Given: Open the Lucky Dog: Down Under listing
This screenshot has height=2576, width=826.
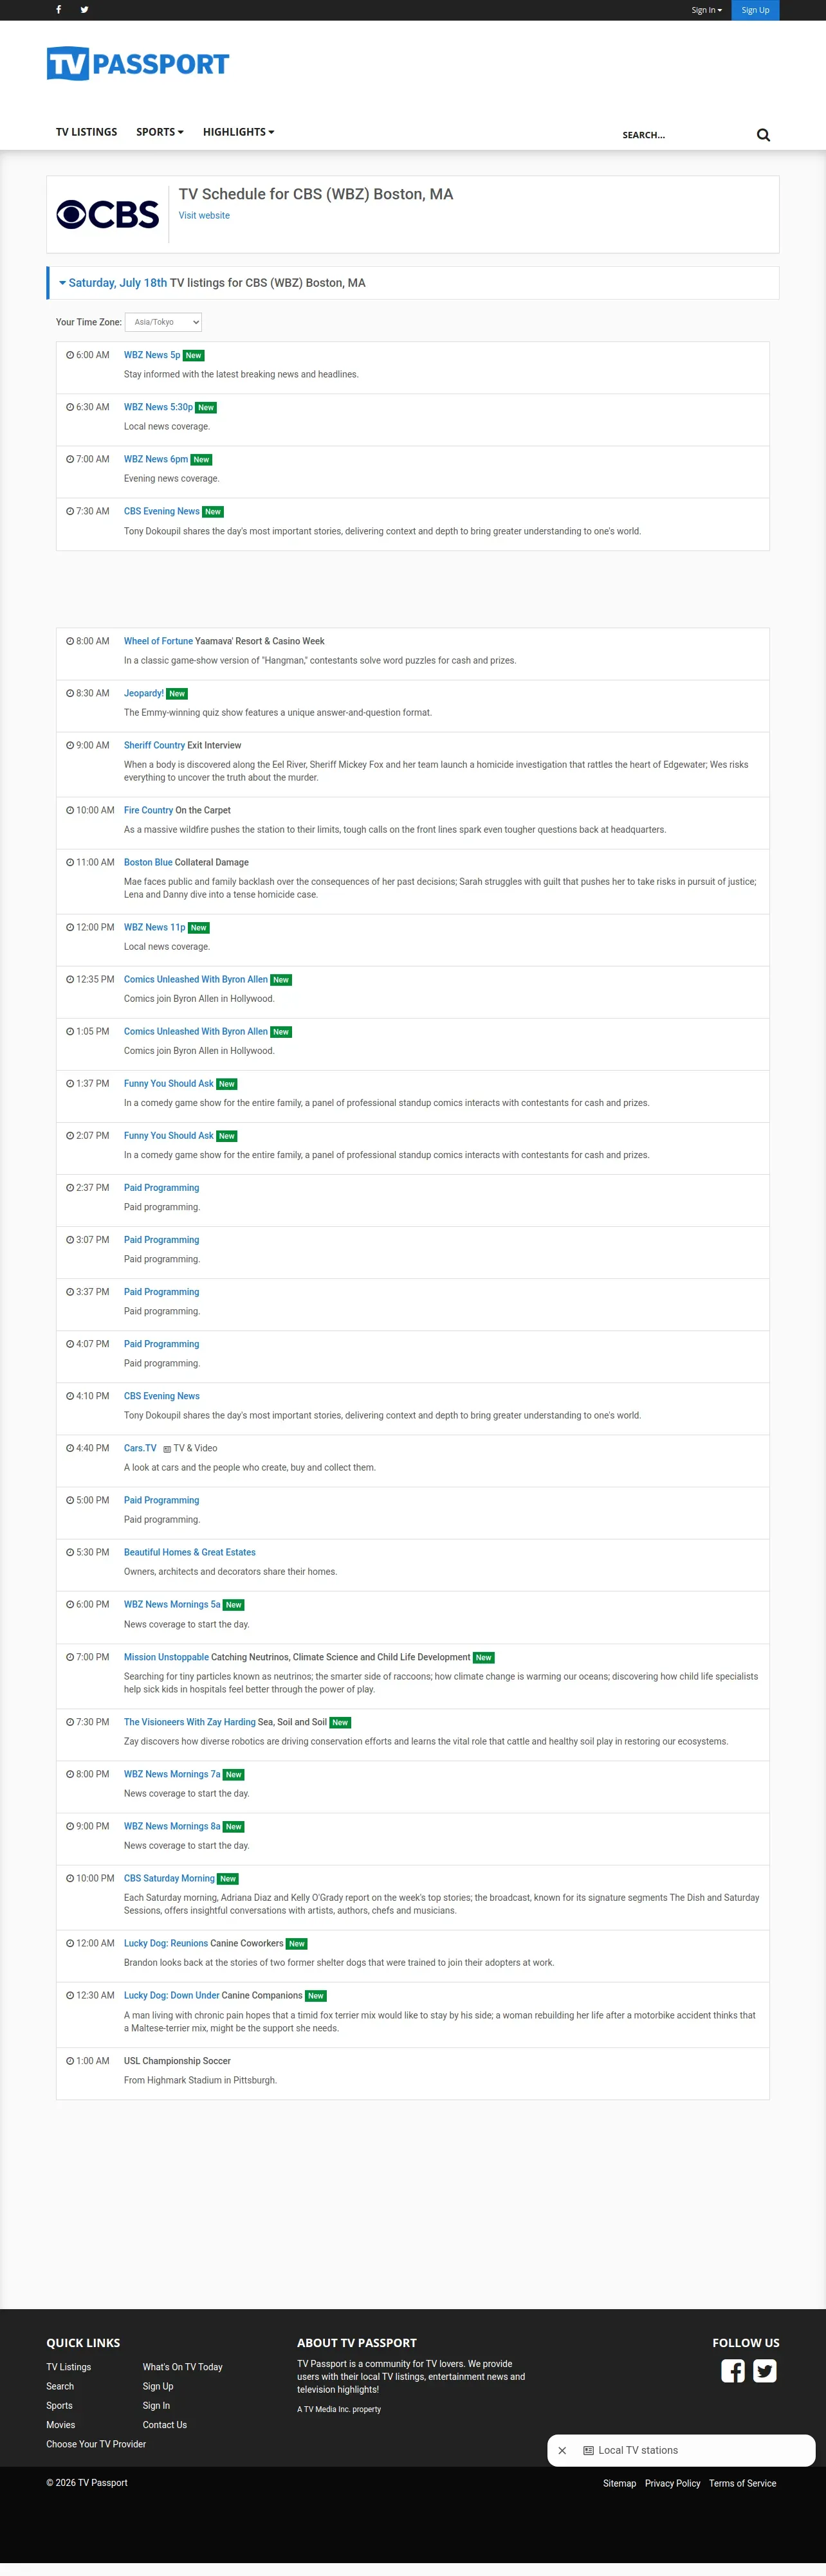Looking at the screenshot, I should point(171,1995).
